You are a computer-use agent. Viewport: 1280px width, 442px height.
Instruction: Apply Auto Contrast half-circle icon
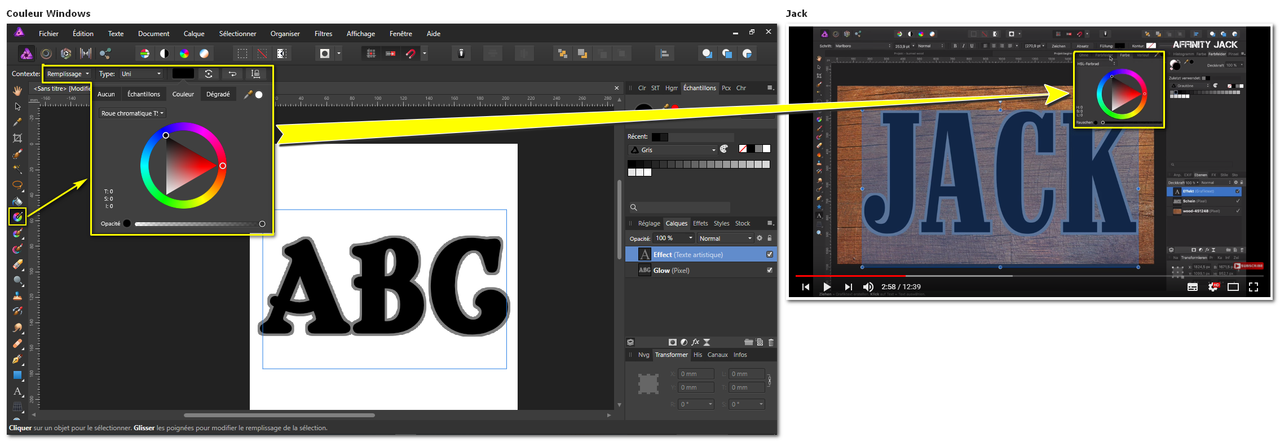(x=163, y=53)
